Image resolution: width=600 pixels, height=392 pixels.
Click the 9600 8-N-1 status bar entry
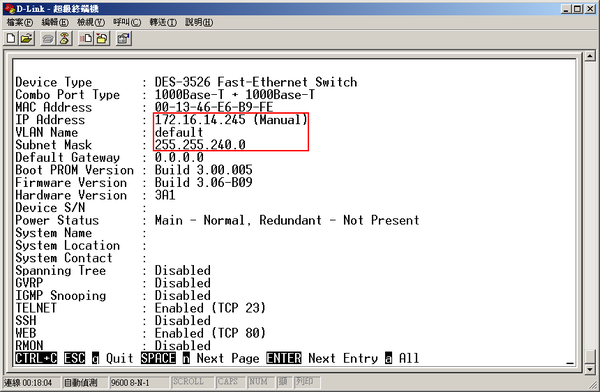point(139,382)
